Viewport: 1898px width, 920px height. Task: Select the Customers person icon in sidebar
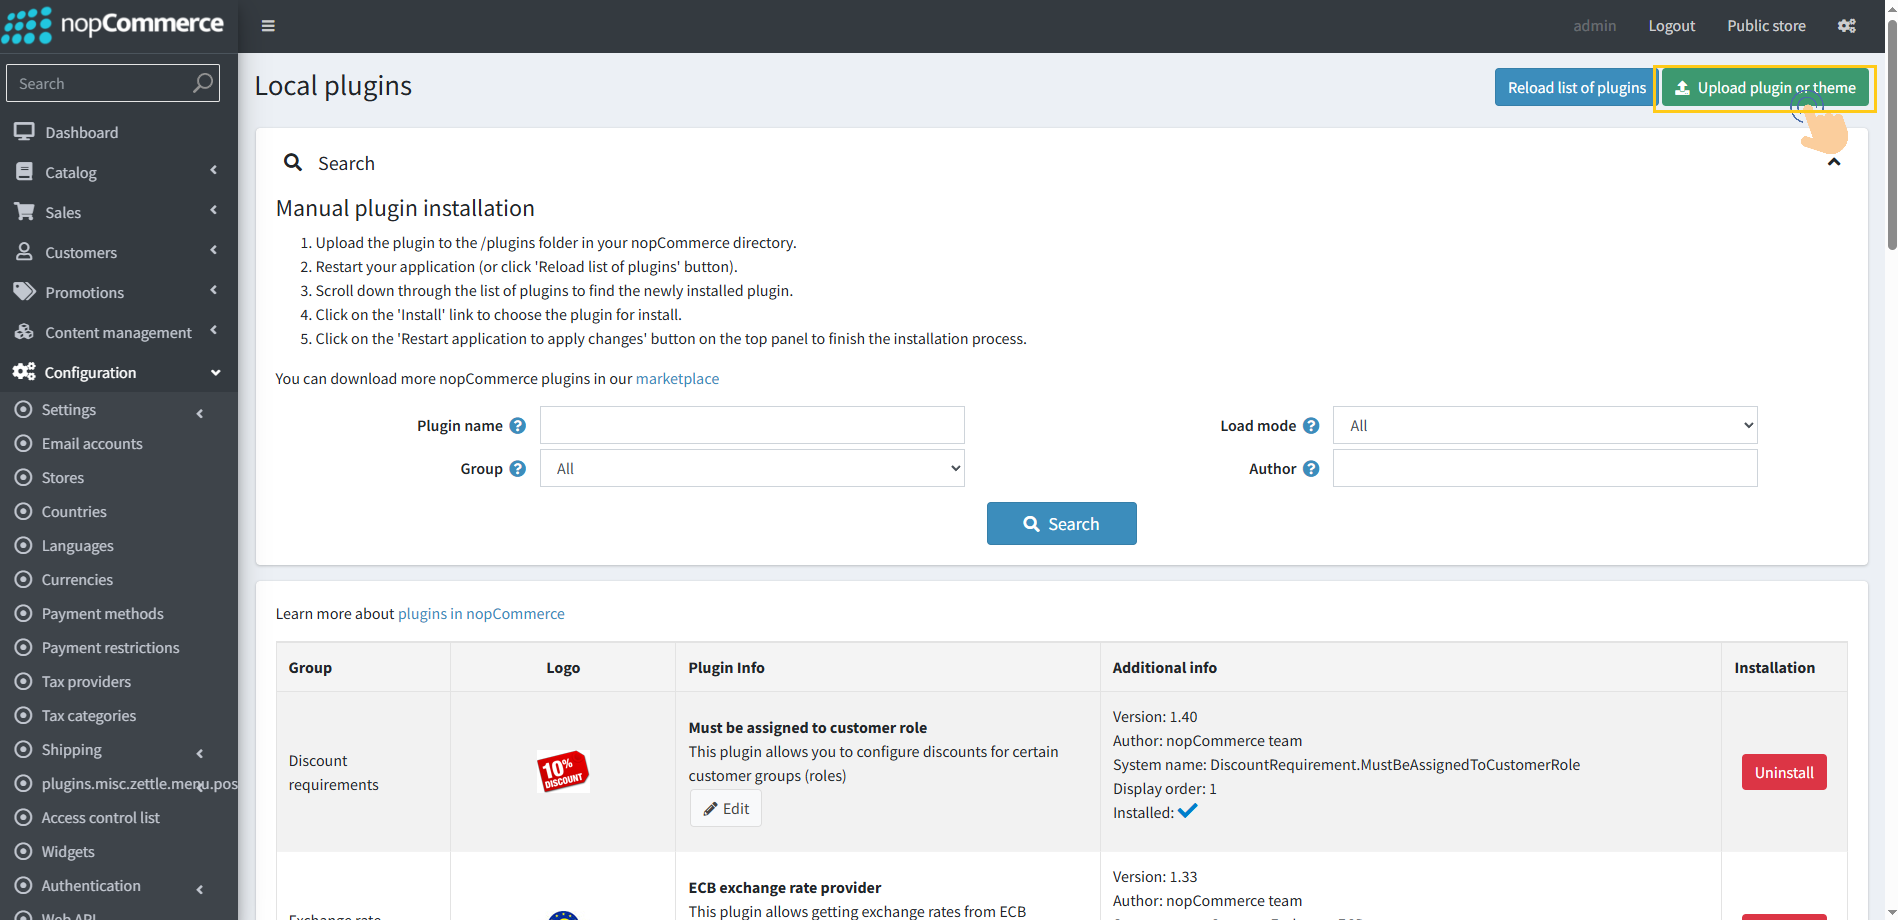click(24, 252)
